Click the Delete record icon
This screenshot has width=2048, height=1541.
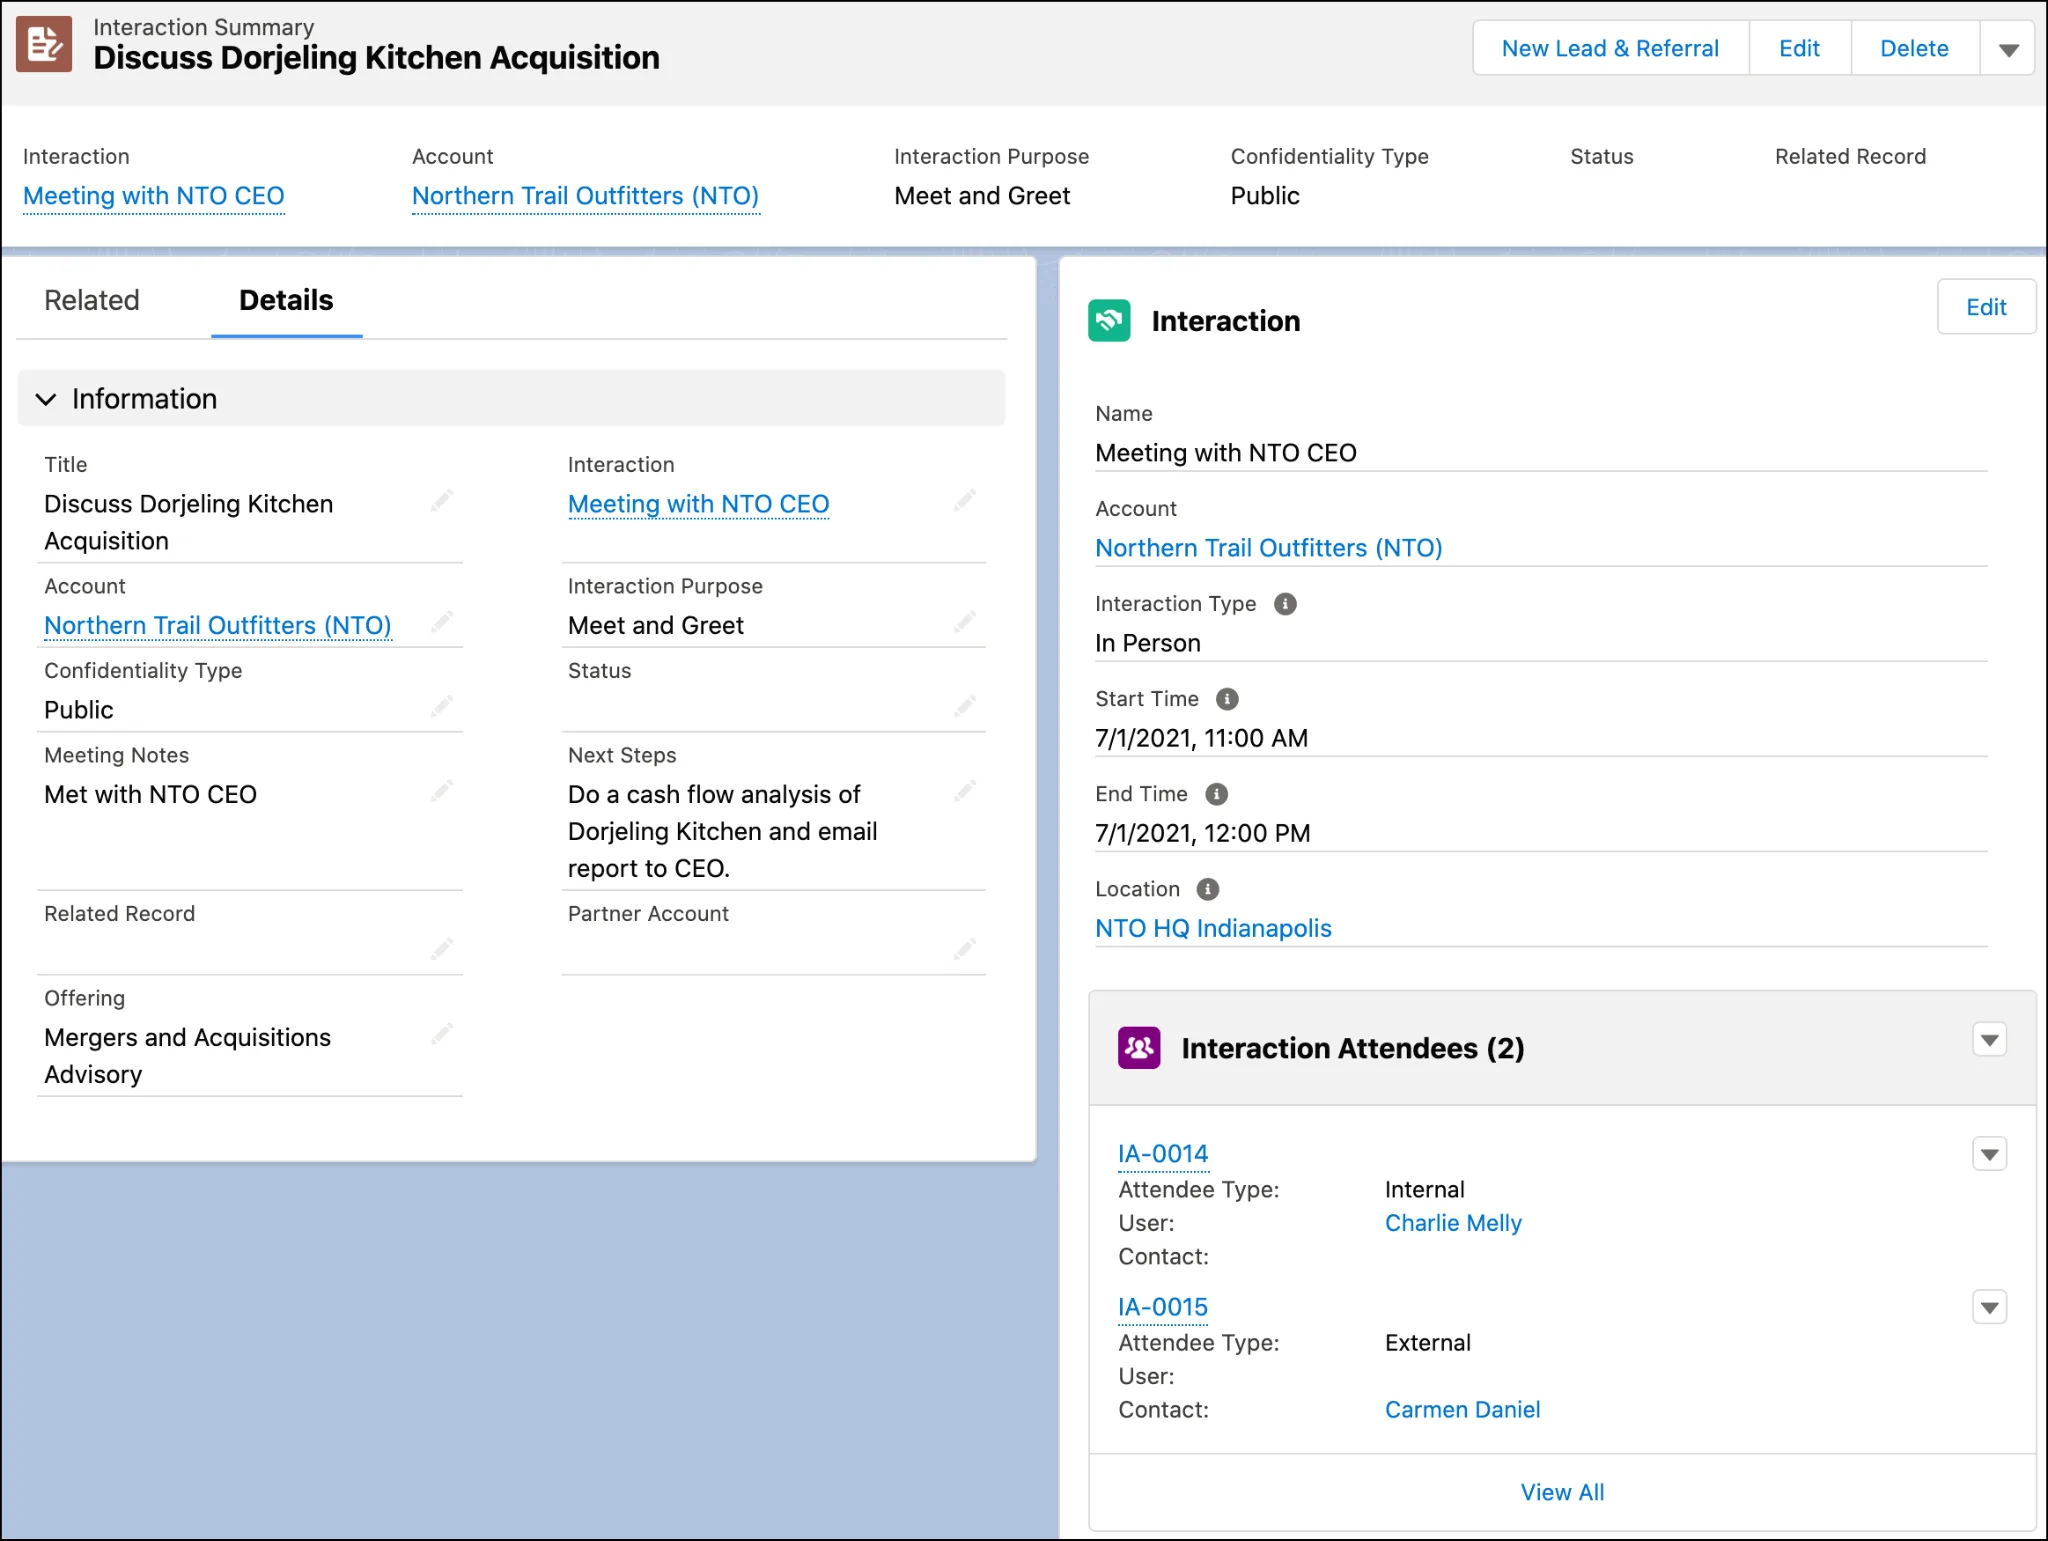(x=1912, y=49)
